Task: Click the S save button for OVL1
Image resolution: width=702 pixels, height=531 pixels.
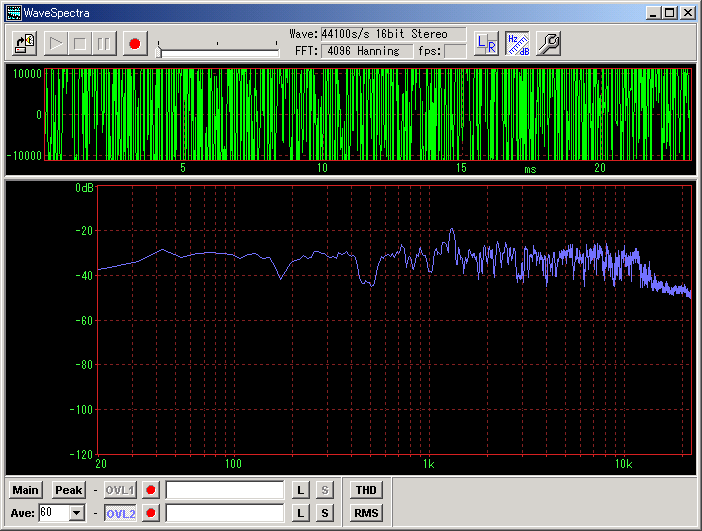Action: tap(325, 490)
